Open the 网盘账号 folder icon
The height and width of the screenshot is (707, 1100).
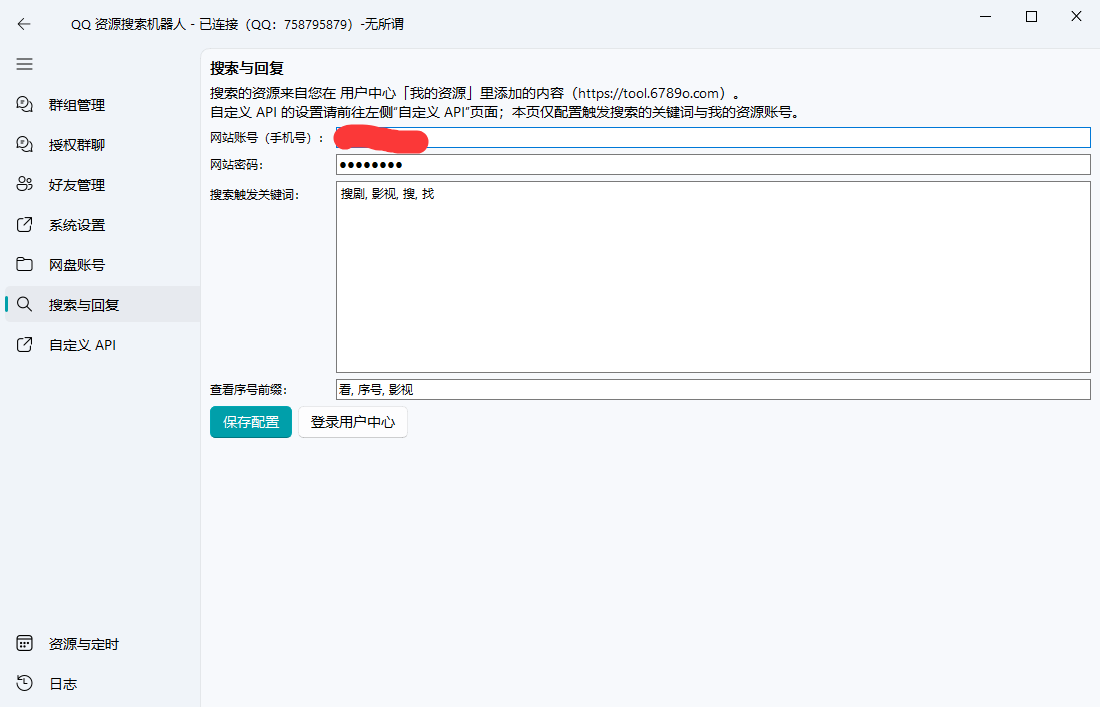click(24, 264)
